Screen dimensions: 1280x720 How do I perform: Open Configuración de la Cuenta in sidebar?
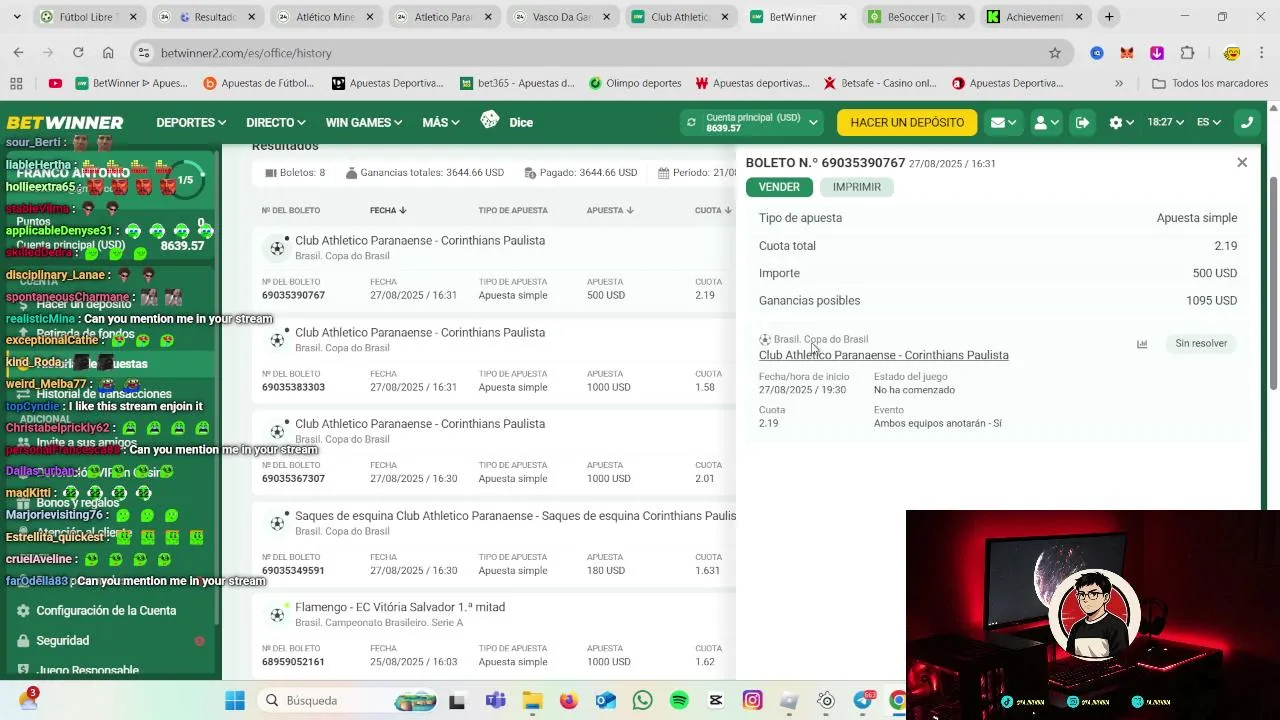click(106, 610)
